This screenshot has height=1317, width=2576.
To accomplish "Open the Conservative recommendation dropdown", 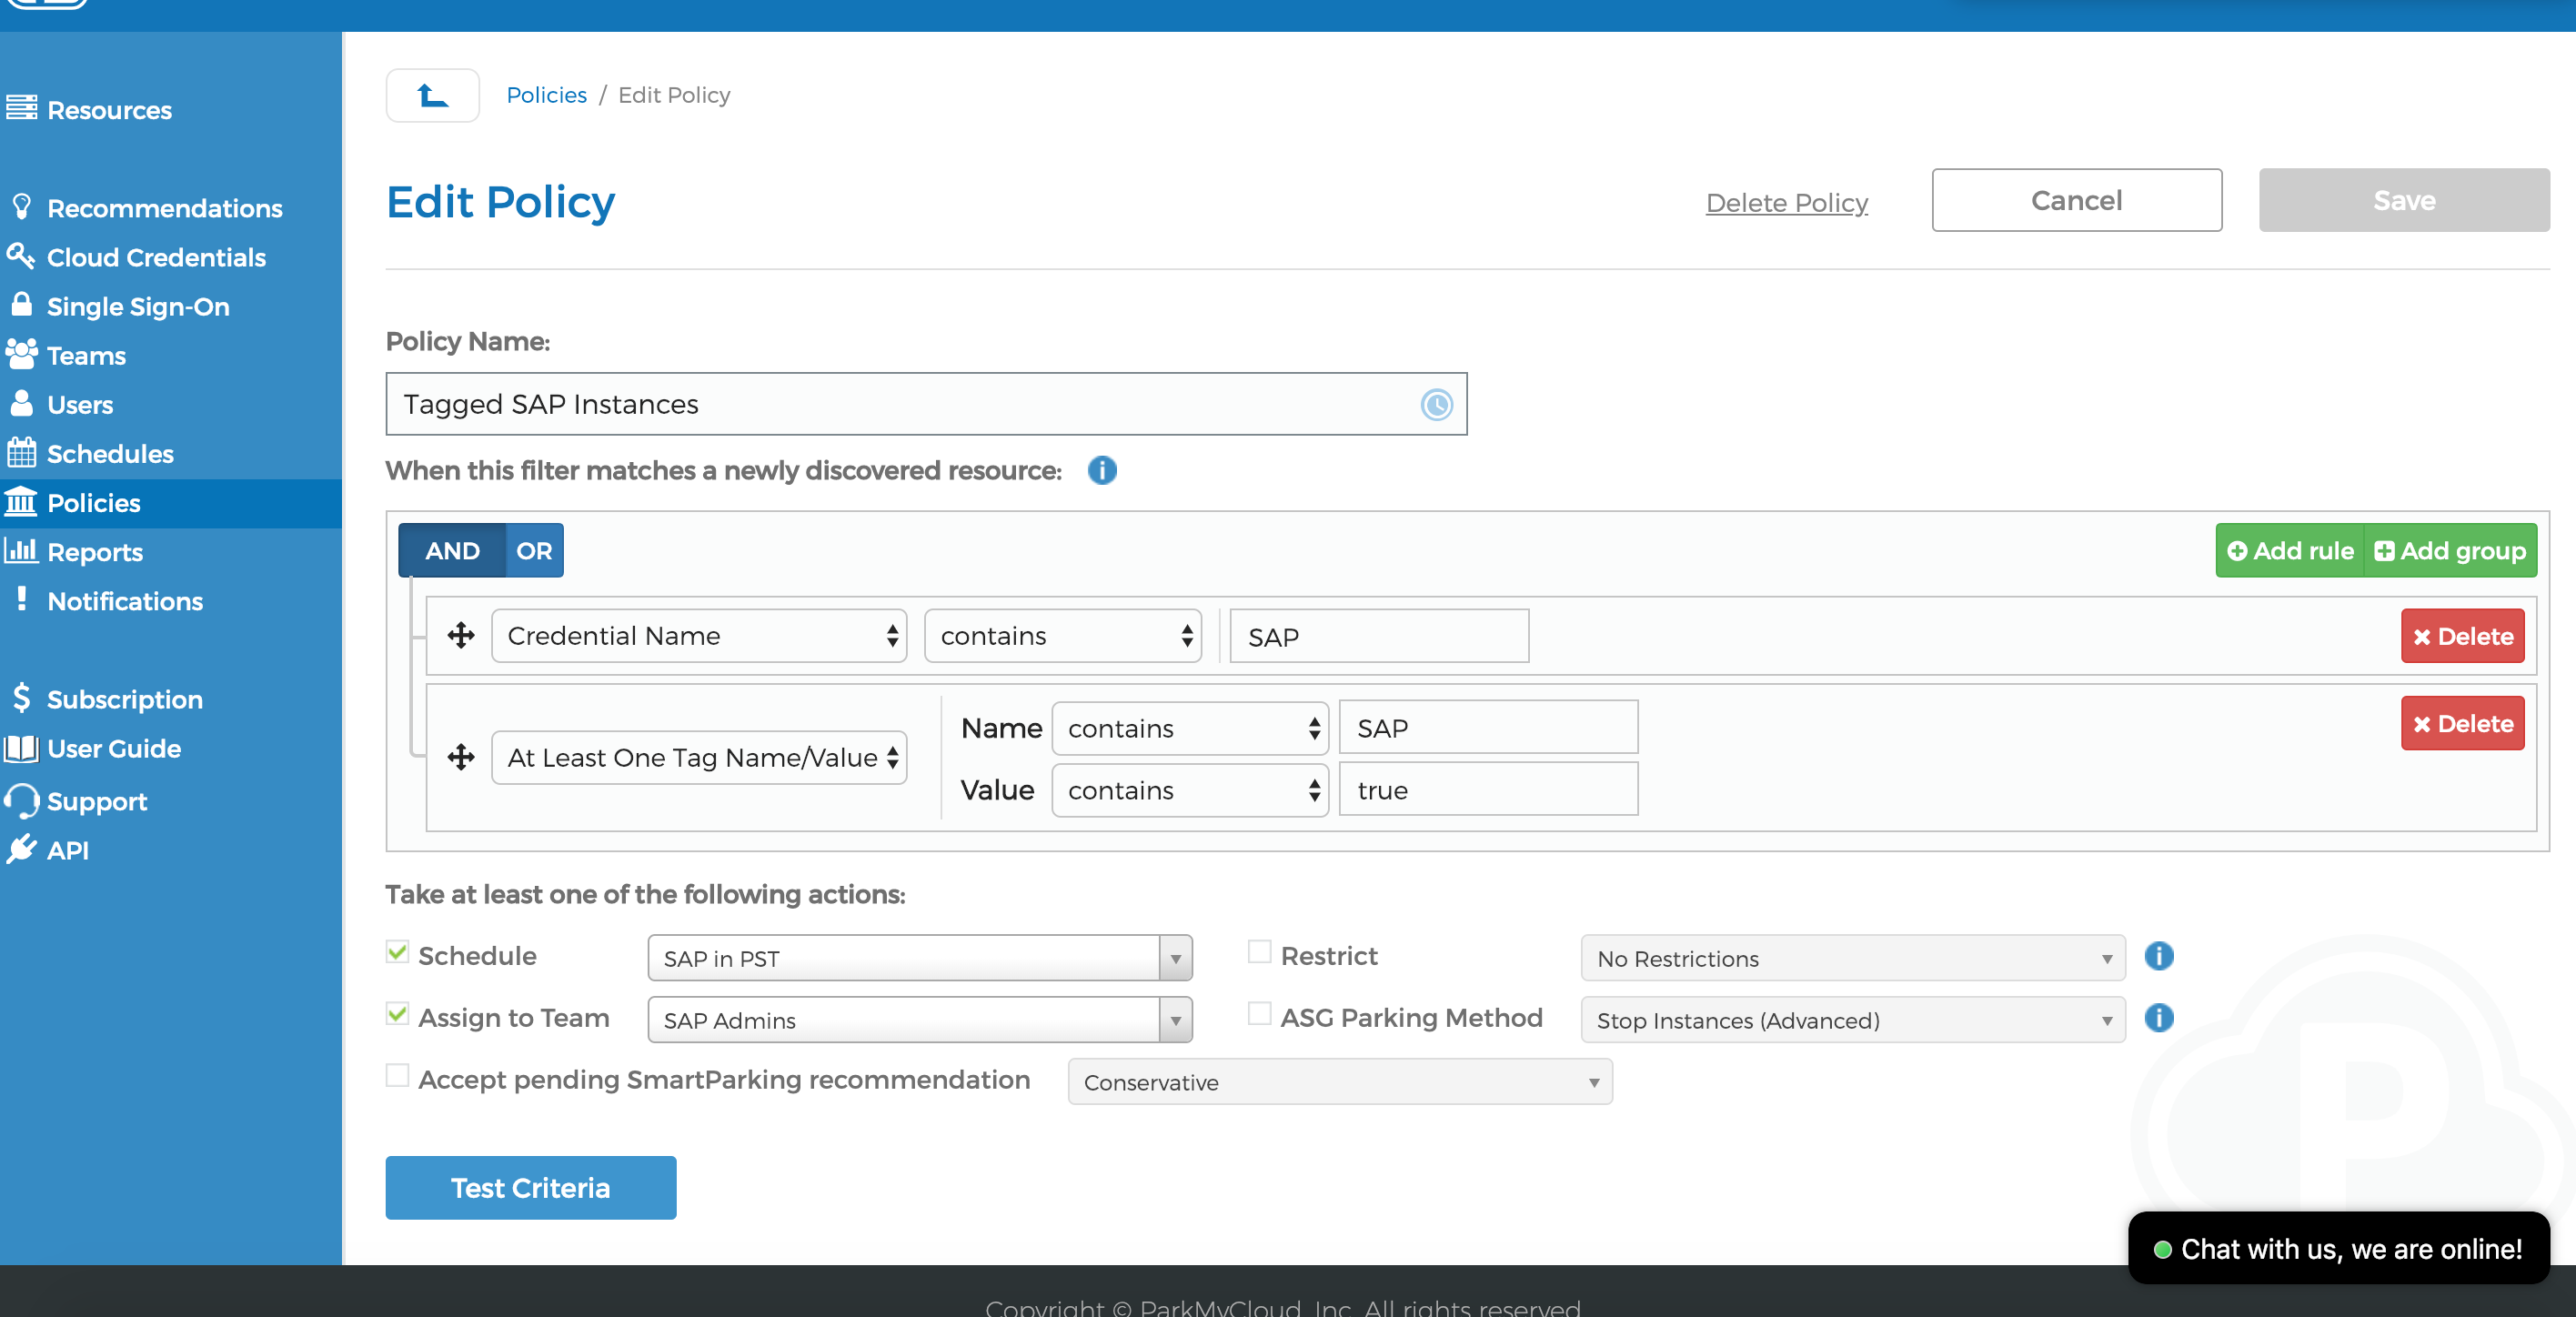I will 1339,1083.
